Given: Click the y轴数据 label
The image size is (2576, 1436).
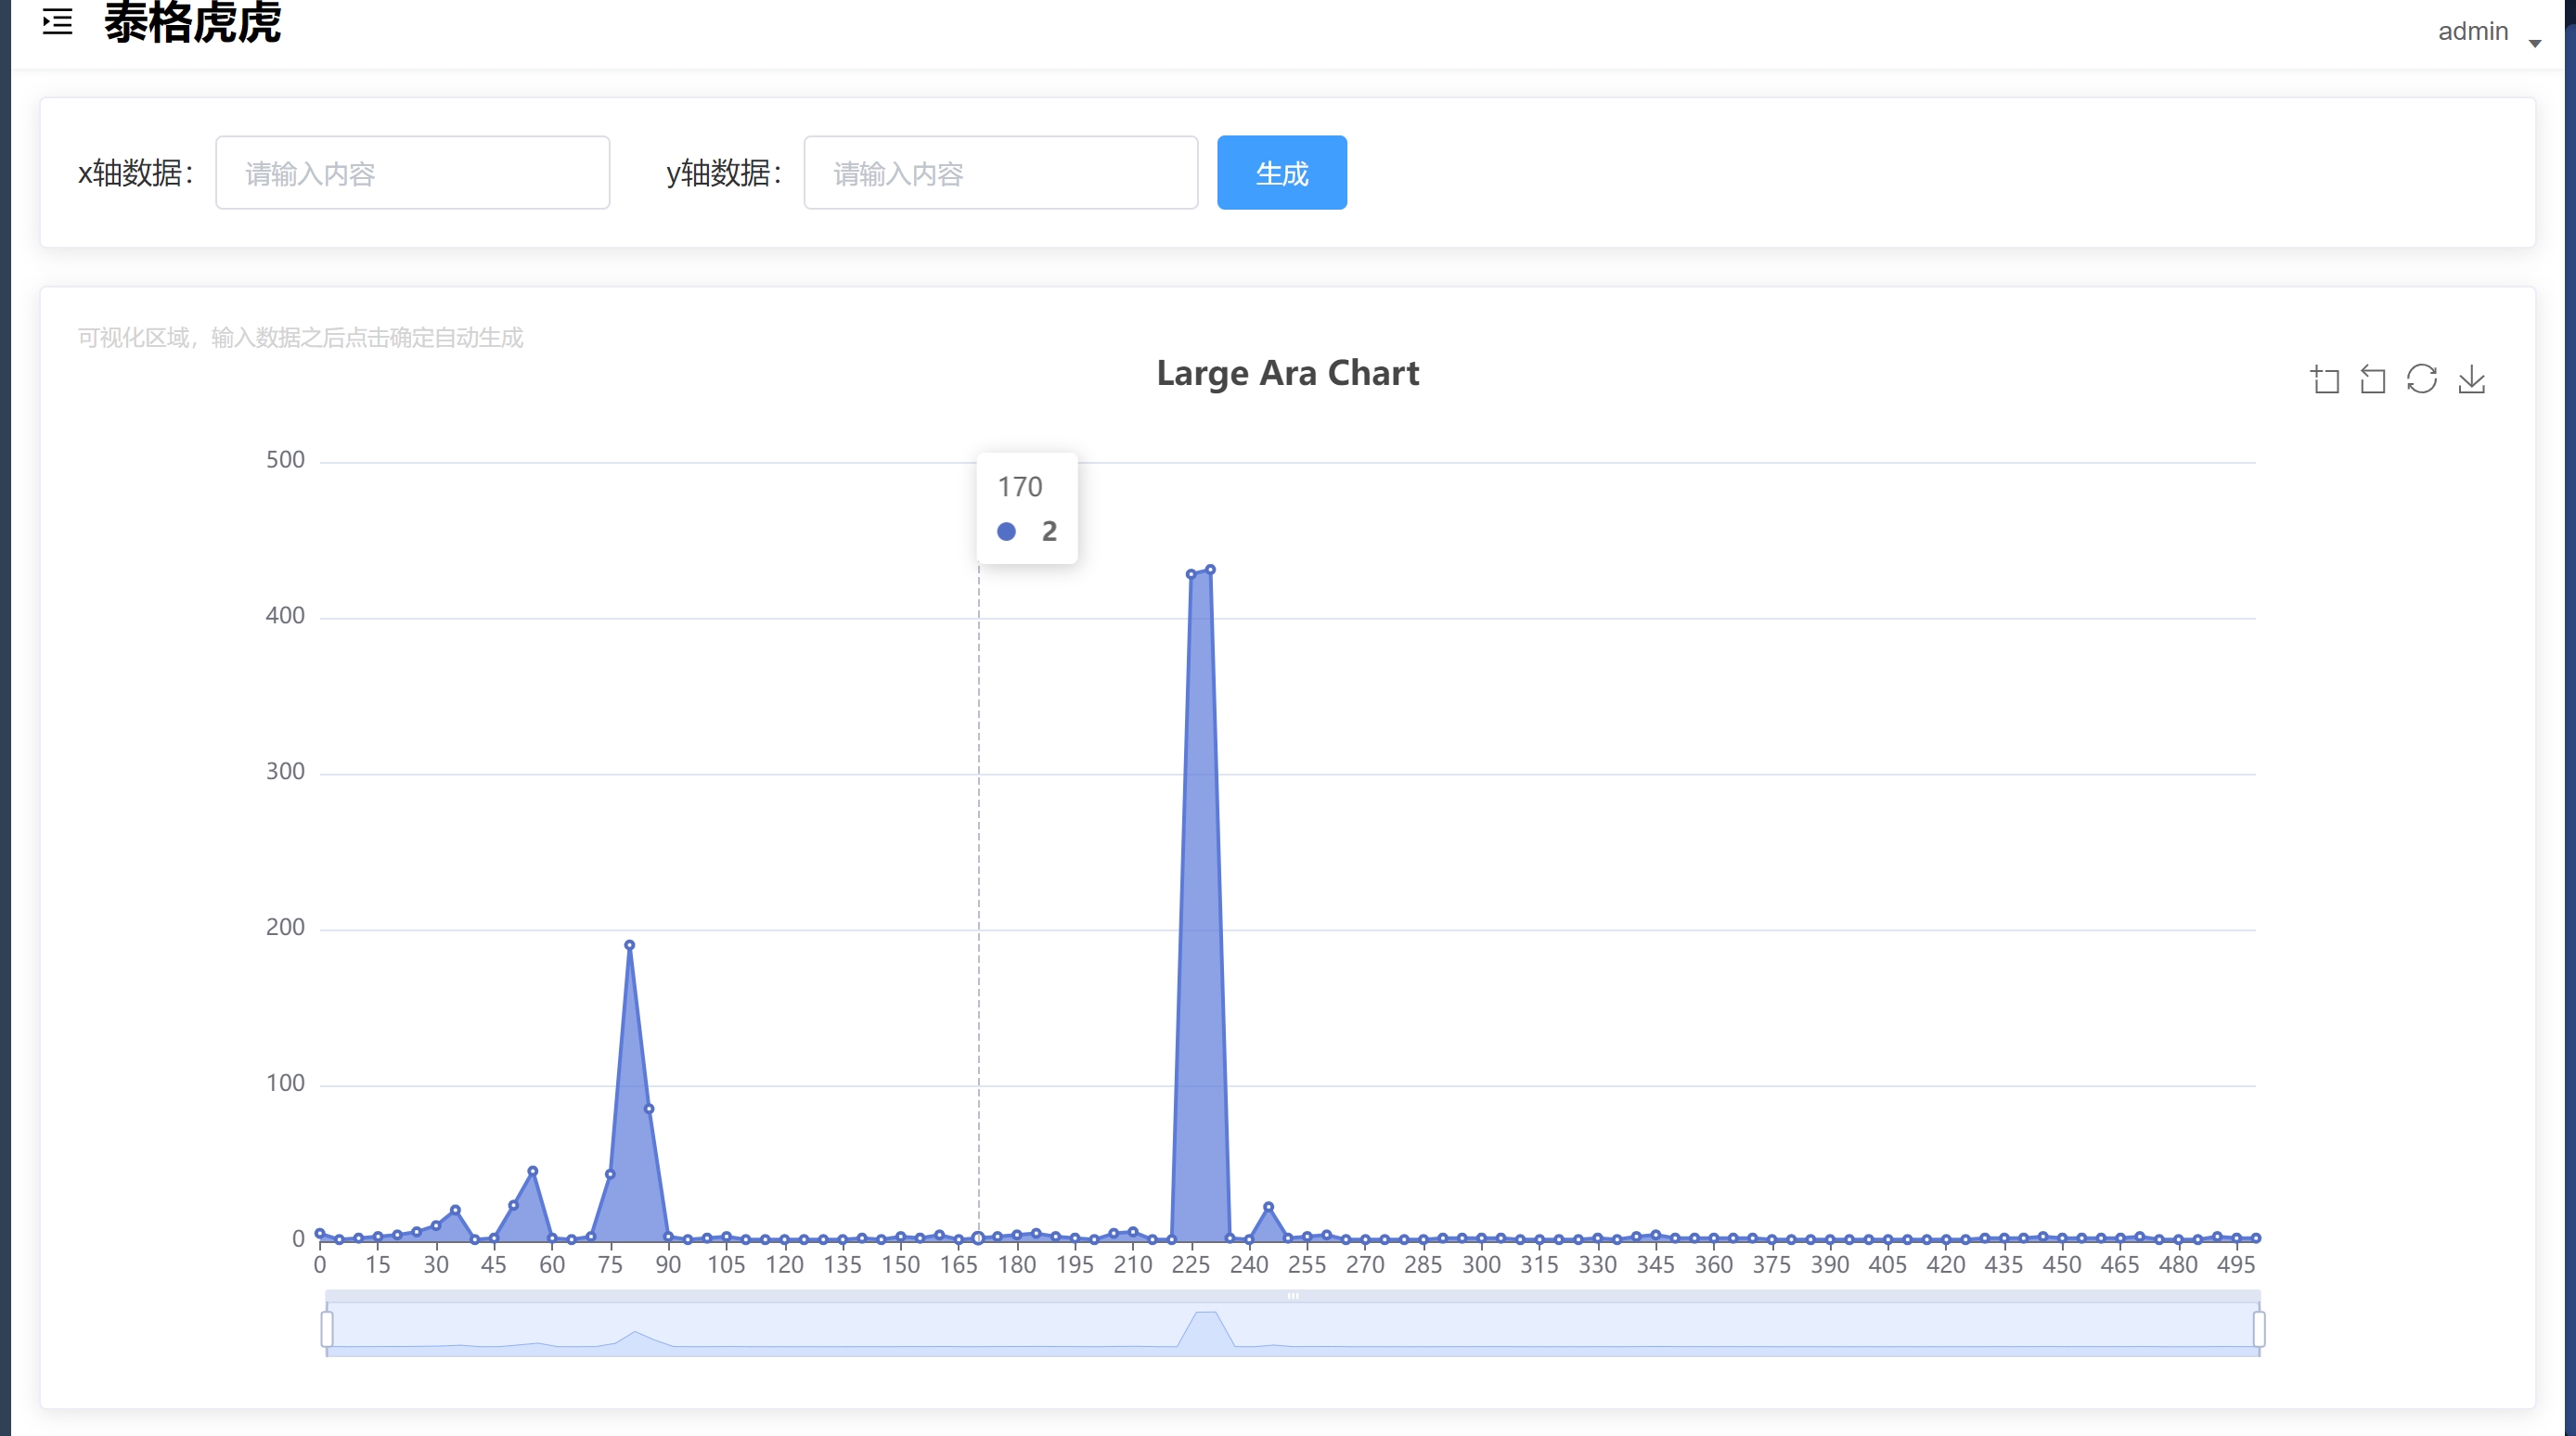Looking at the screenshot, I should click(724, 173).
